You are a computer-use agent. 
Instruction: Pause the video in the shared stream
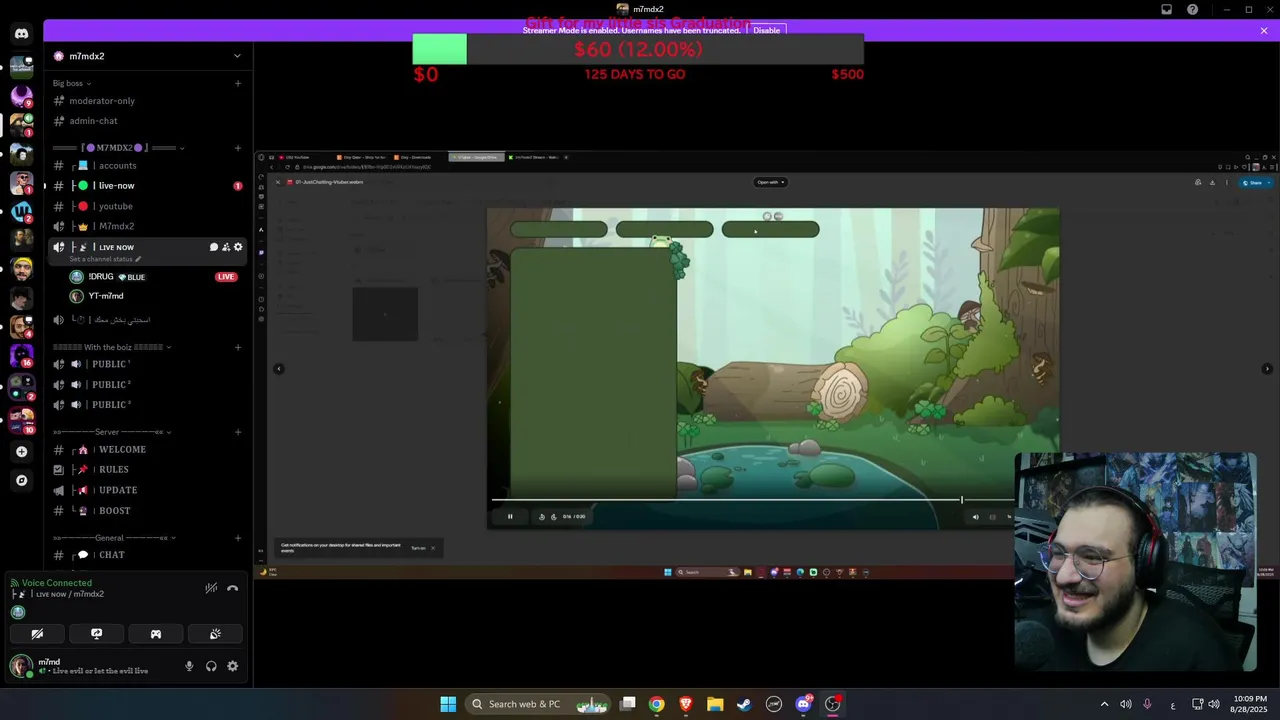click(510, 517)
